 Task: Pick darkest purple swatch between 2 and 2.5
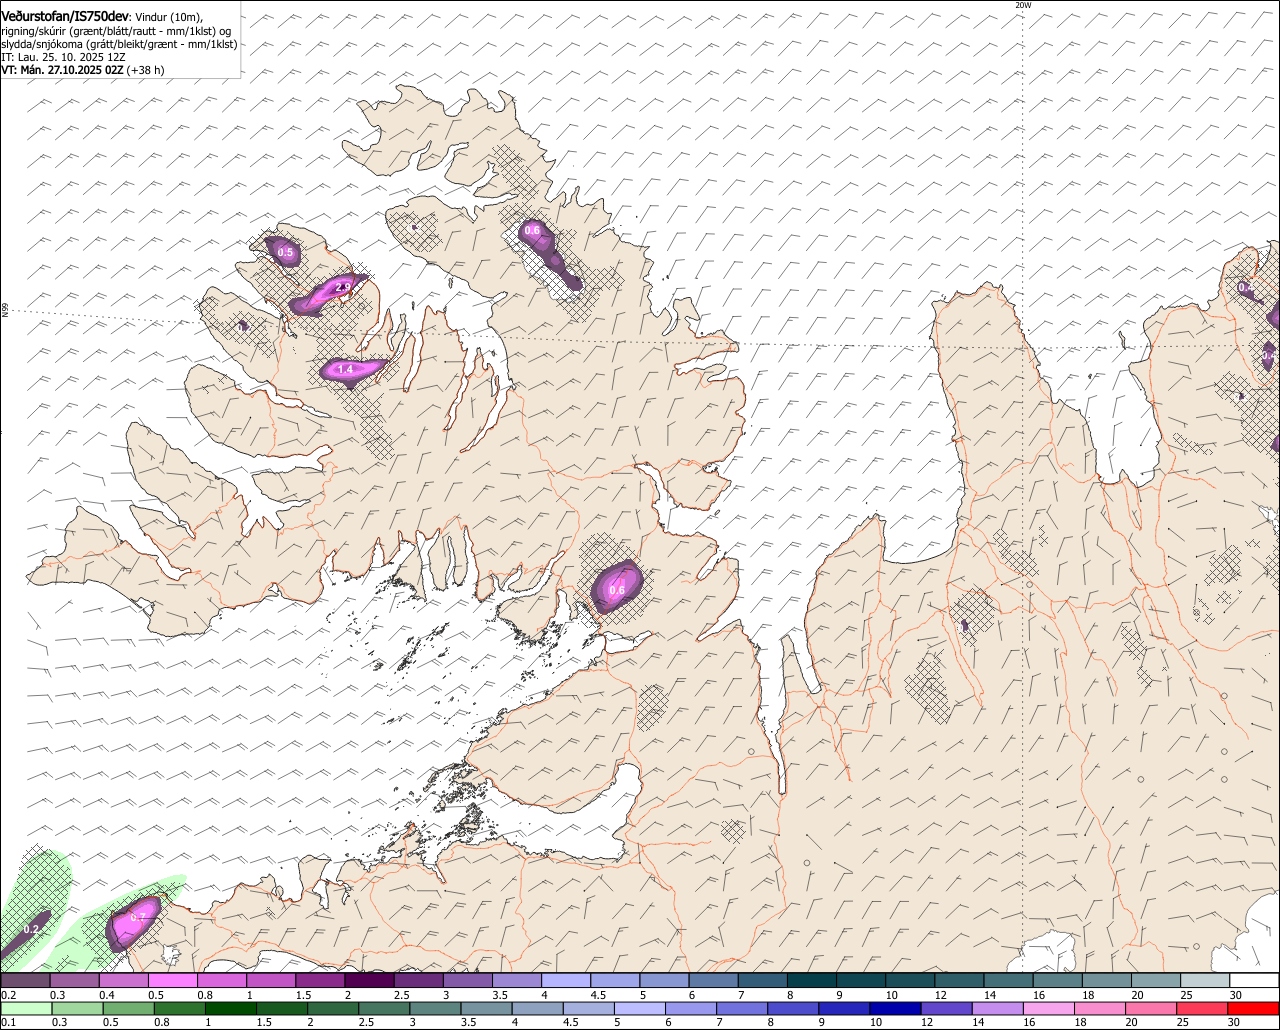369,981
